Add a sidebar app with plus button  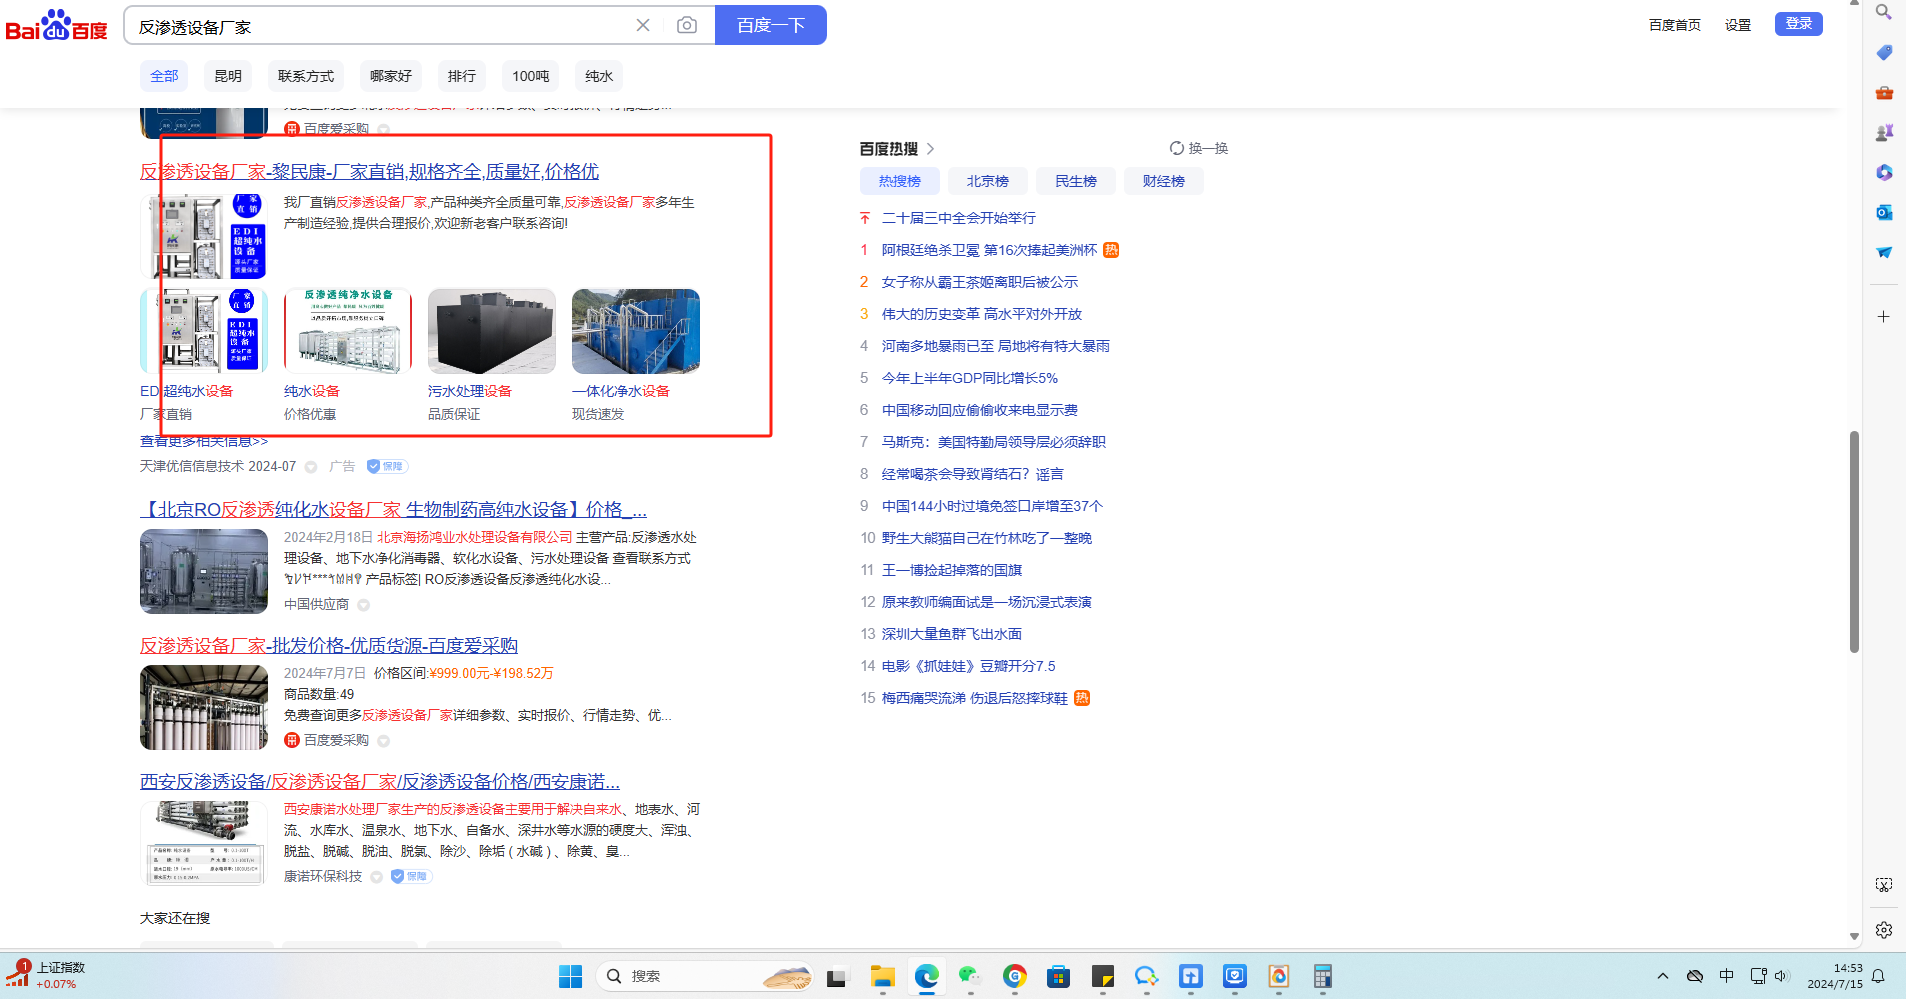(x=1884, y=317)
